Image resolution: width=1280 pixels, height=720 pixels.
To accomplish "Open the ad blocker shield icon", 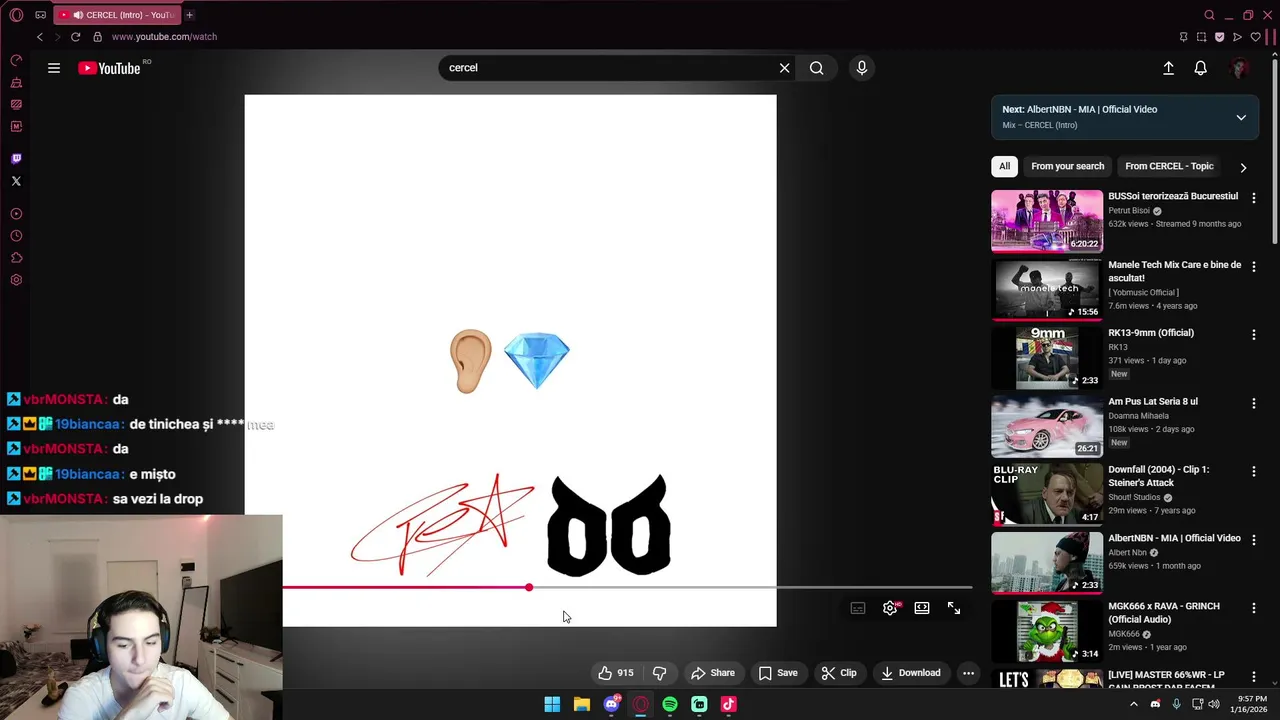I will (x=1219, y=37).
